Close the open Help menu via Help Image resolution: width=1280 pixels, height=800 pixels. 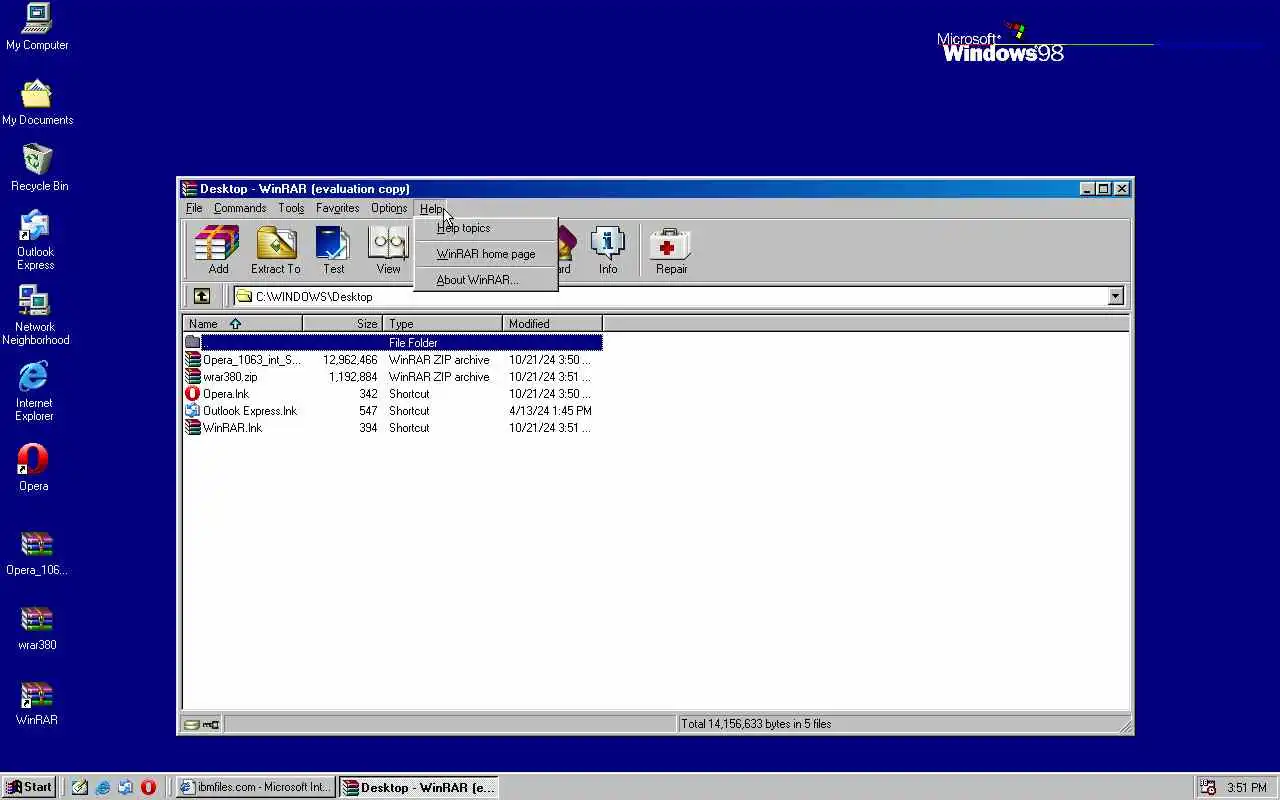point(431,208)
